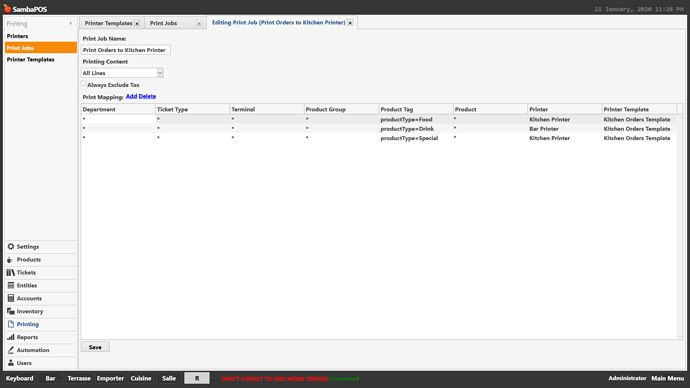
Task: Select the Editing Print Job tab
Action: [278, 22]
